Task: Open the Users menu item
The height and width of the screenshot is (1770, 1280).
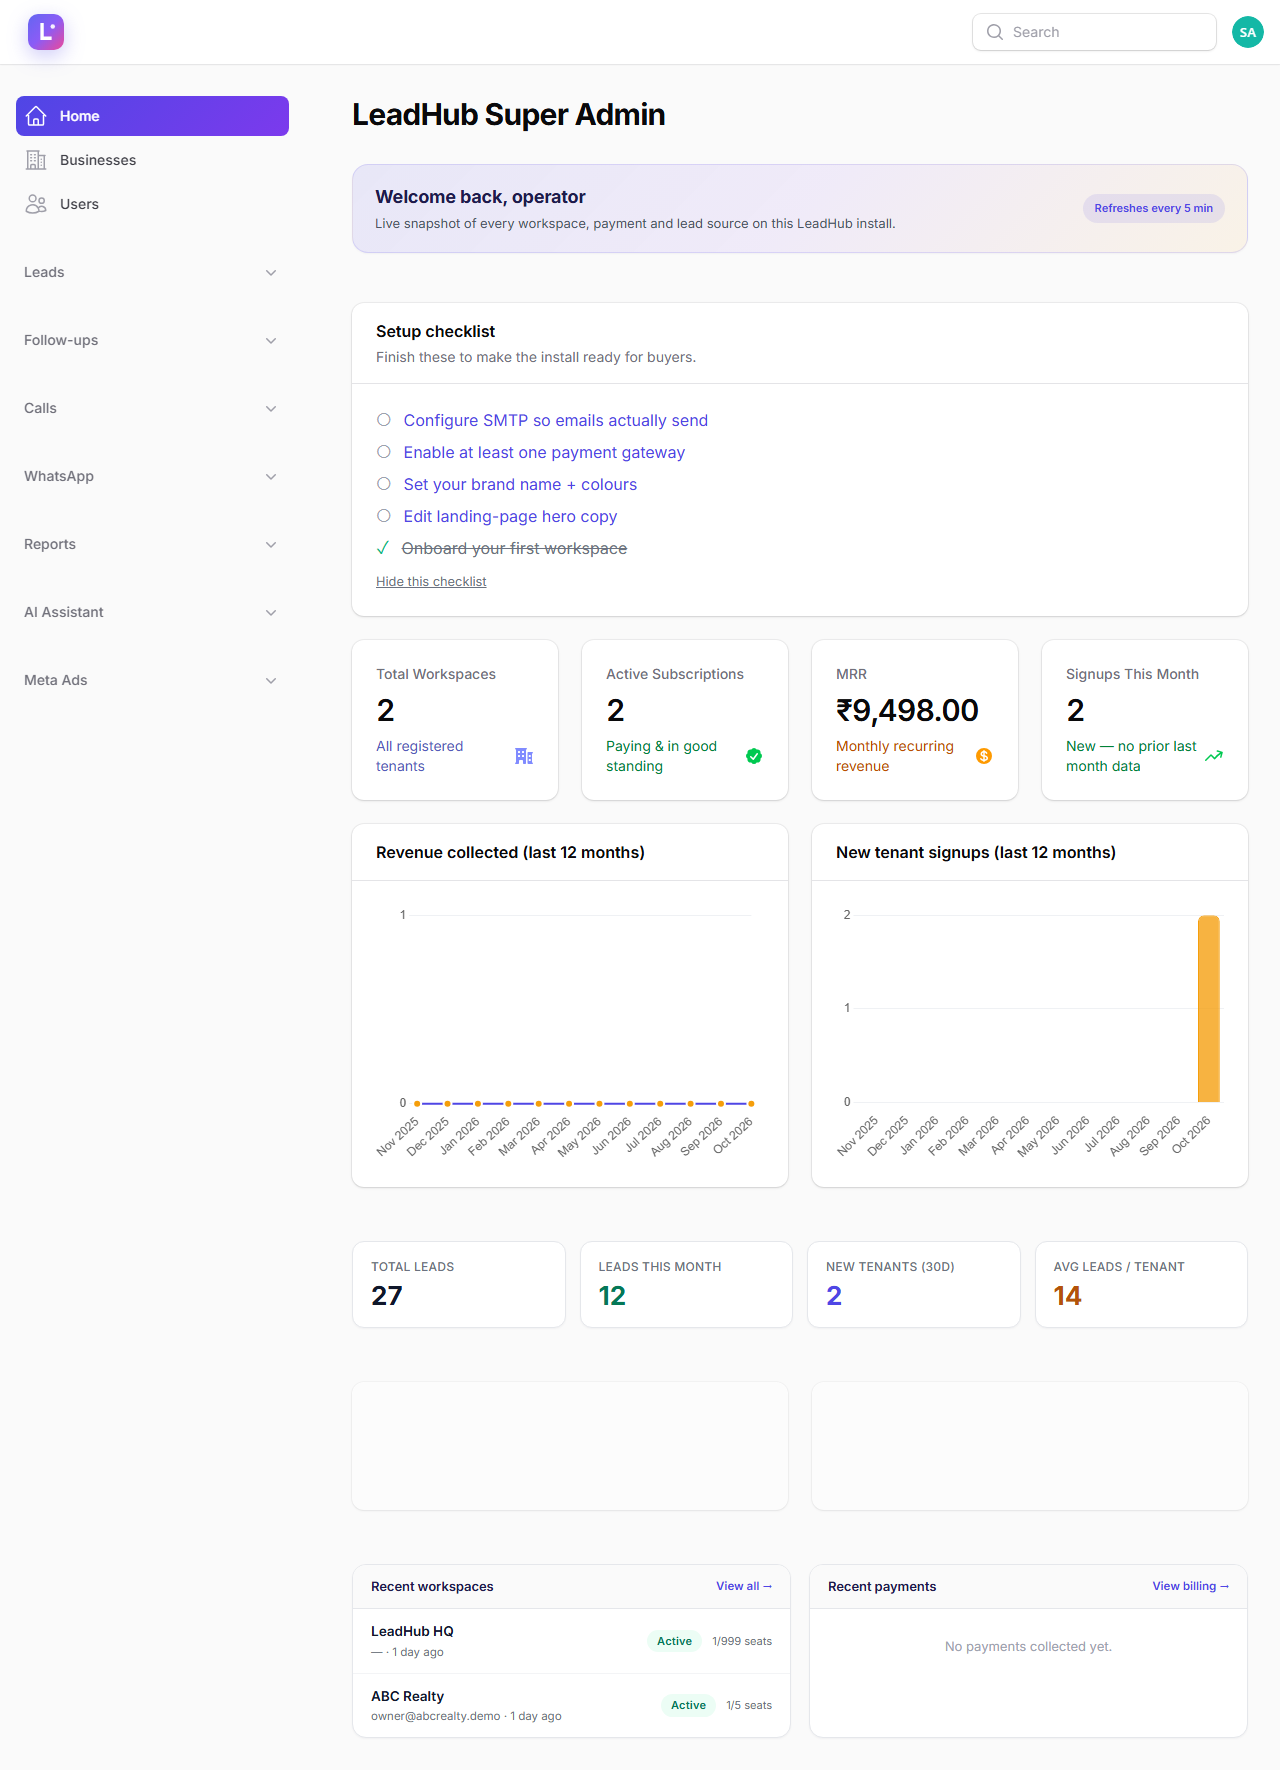Action: pyautogui.click(x=152, y=204)
